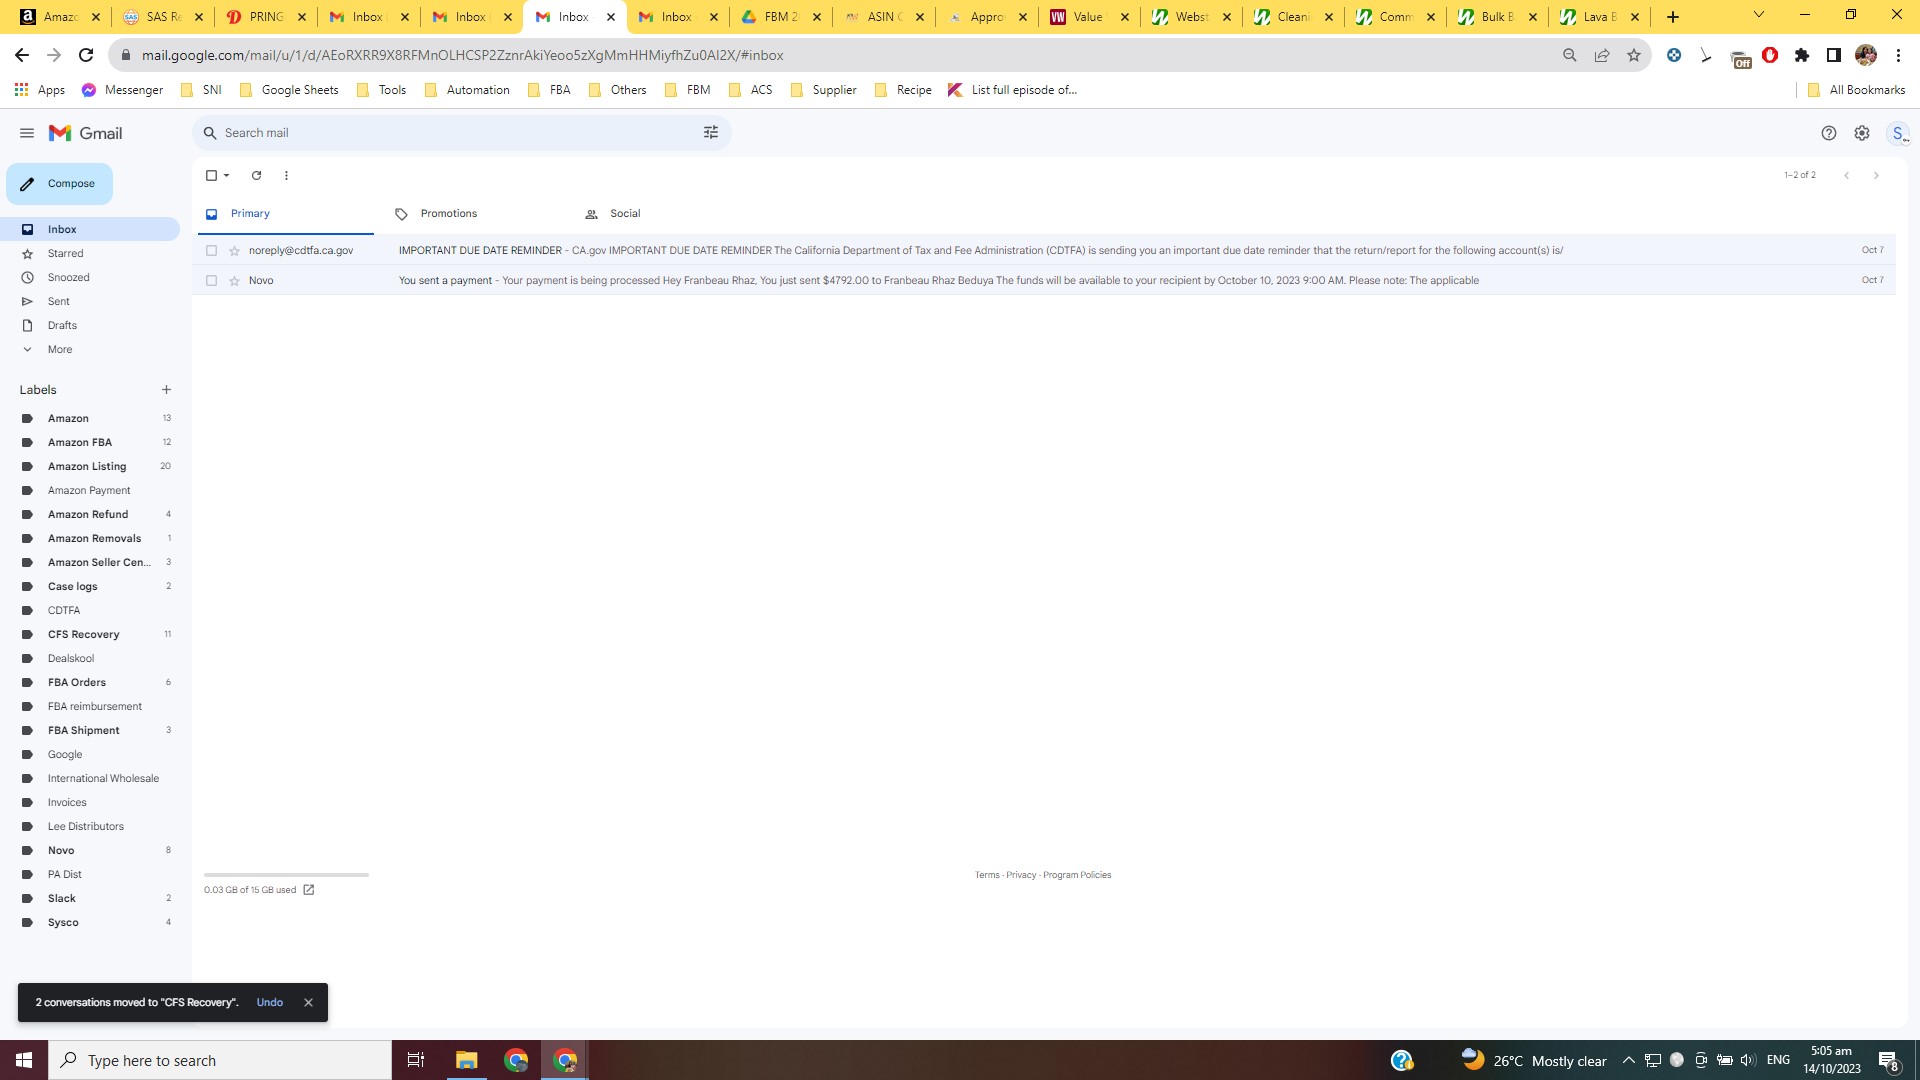Open the Program Policies link
Image resolution: width=1920 pixels, height=1080 pixels.
pyautogui.click(x=1077, y=875)
